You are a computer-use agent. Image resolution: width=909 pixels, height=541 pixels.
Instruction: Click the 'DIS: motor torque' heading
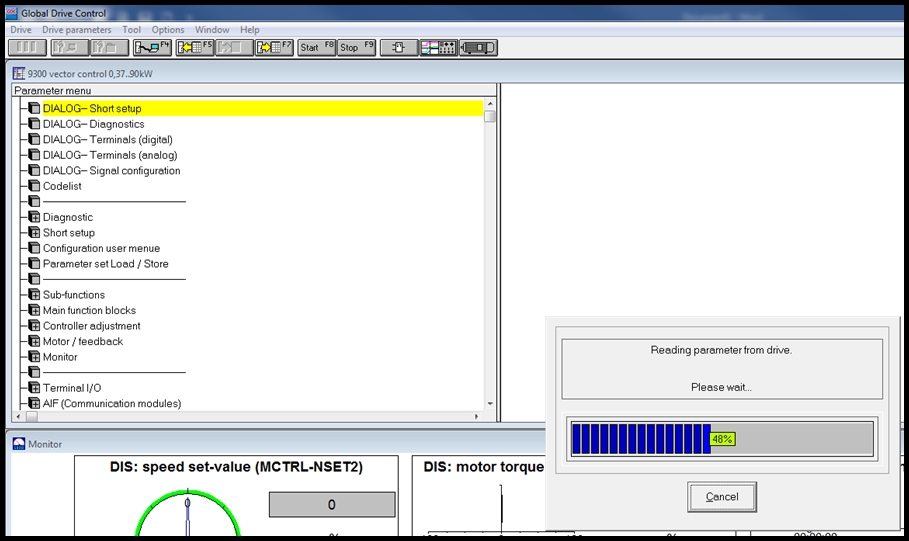(483, 467)
